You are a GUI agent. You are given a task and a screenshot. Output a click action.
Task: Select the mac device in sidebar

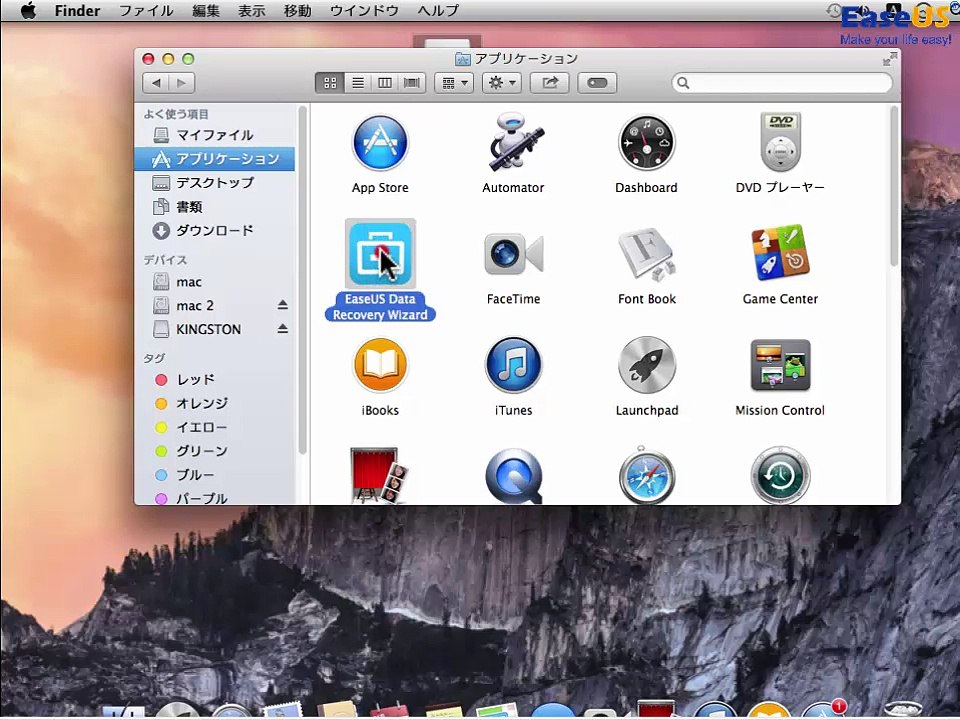(214, 282)
